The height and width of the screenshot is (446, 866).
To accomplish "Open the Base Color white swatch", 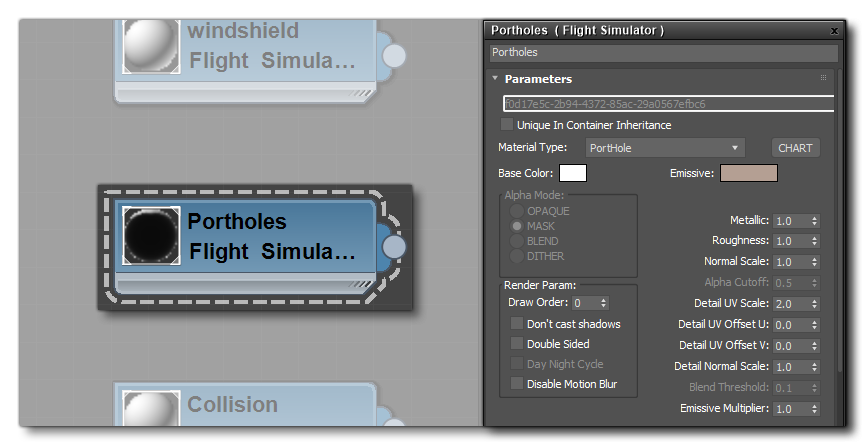I will pyautogui.click(x=573, y=173).
